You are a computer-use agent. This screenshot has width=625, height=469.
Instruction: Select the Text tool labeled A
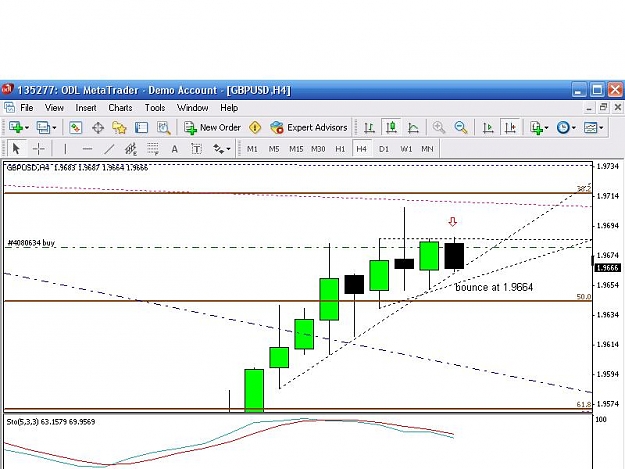(x=174, y=149)
